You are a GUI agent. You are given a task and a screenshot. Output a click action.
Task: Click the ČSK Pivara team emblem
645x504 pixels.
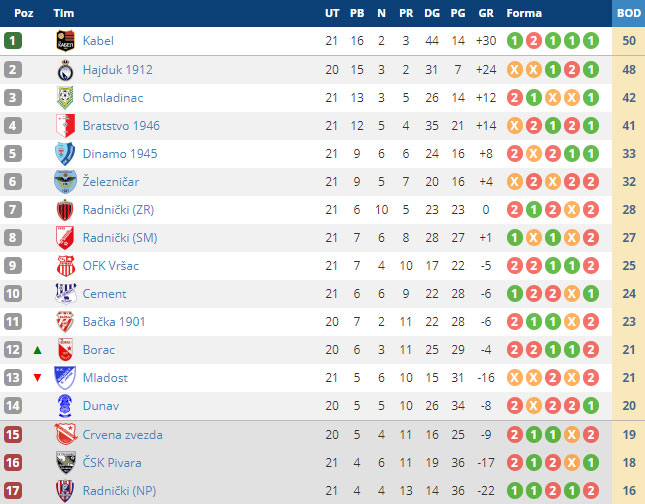pyautogui.click(x=66, y=463)
